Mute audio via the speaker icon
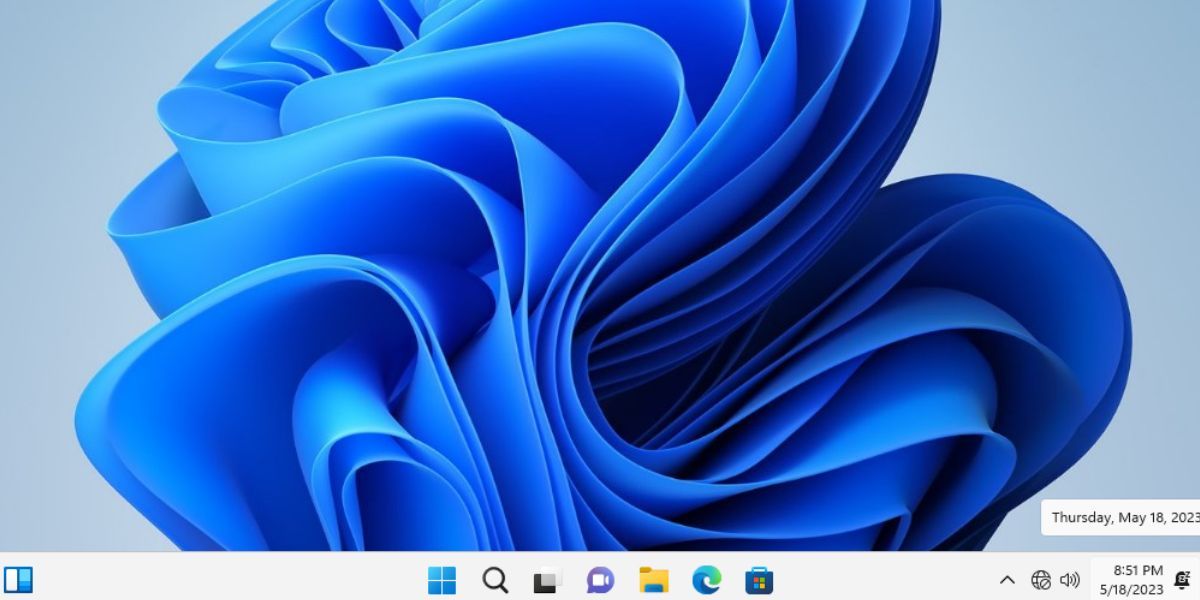This screenshot has width=1200, height=600. pos(1068,580)
